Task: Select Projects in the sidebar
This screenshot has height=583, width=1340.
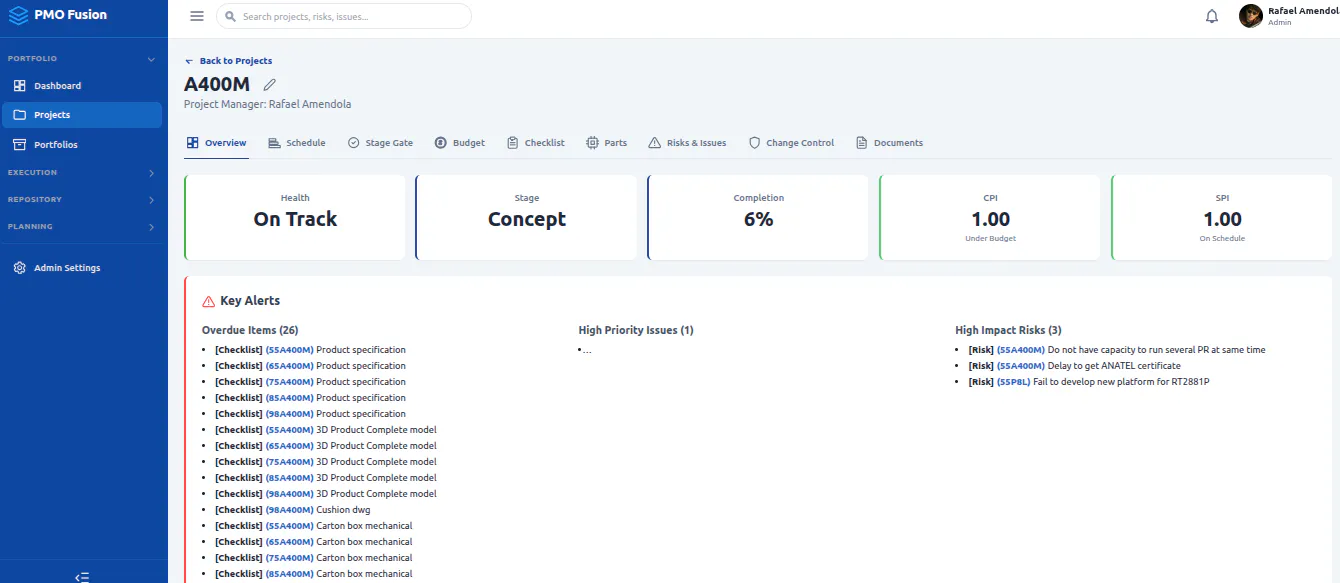Action: click(82, 115)
